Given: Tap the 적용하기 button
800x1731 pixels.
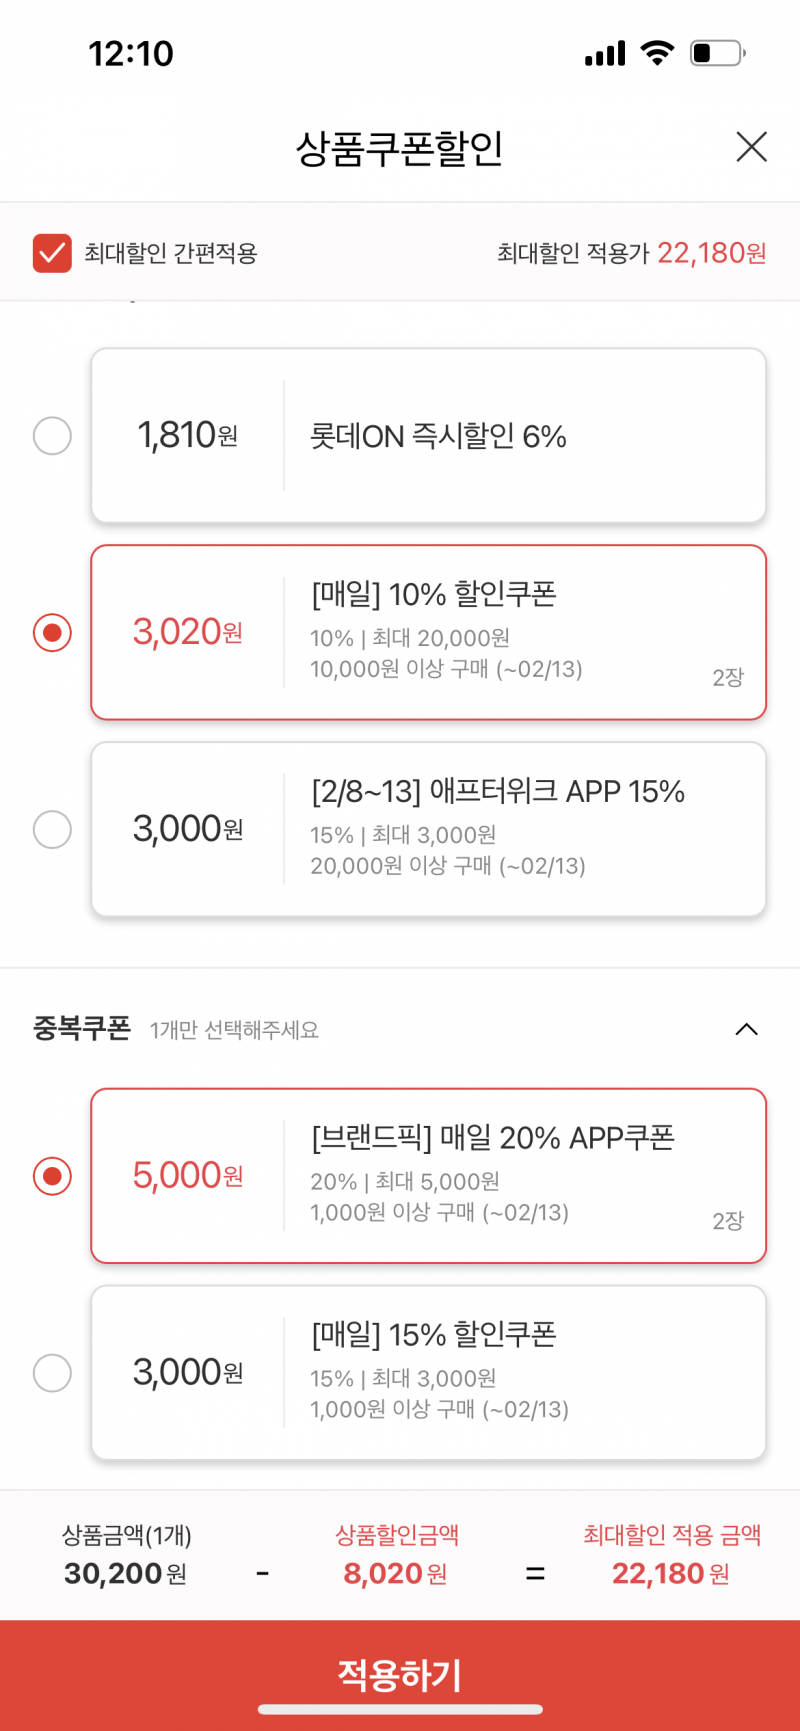Looking at the screenshot, I should pyautogui.click(x=400, y=1675).
